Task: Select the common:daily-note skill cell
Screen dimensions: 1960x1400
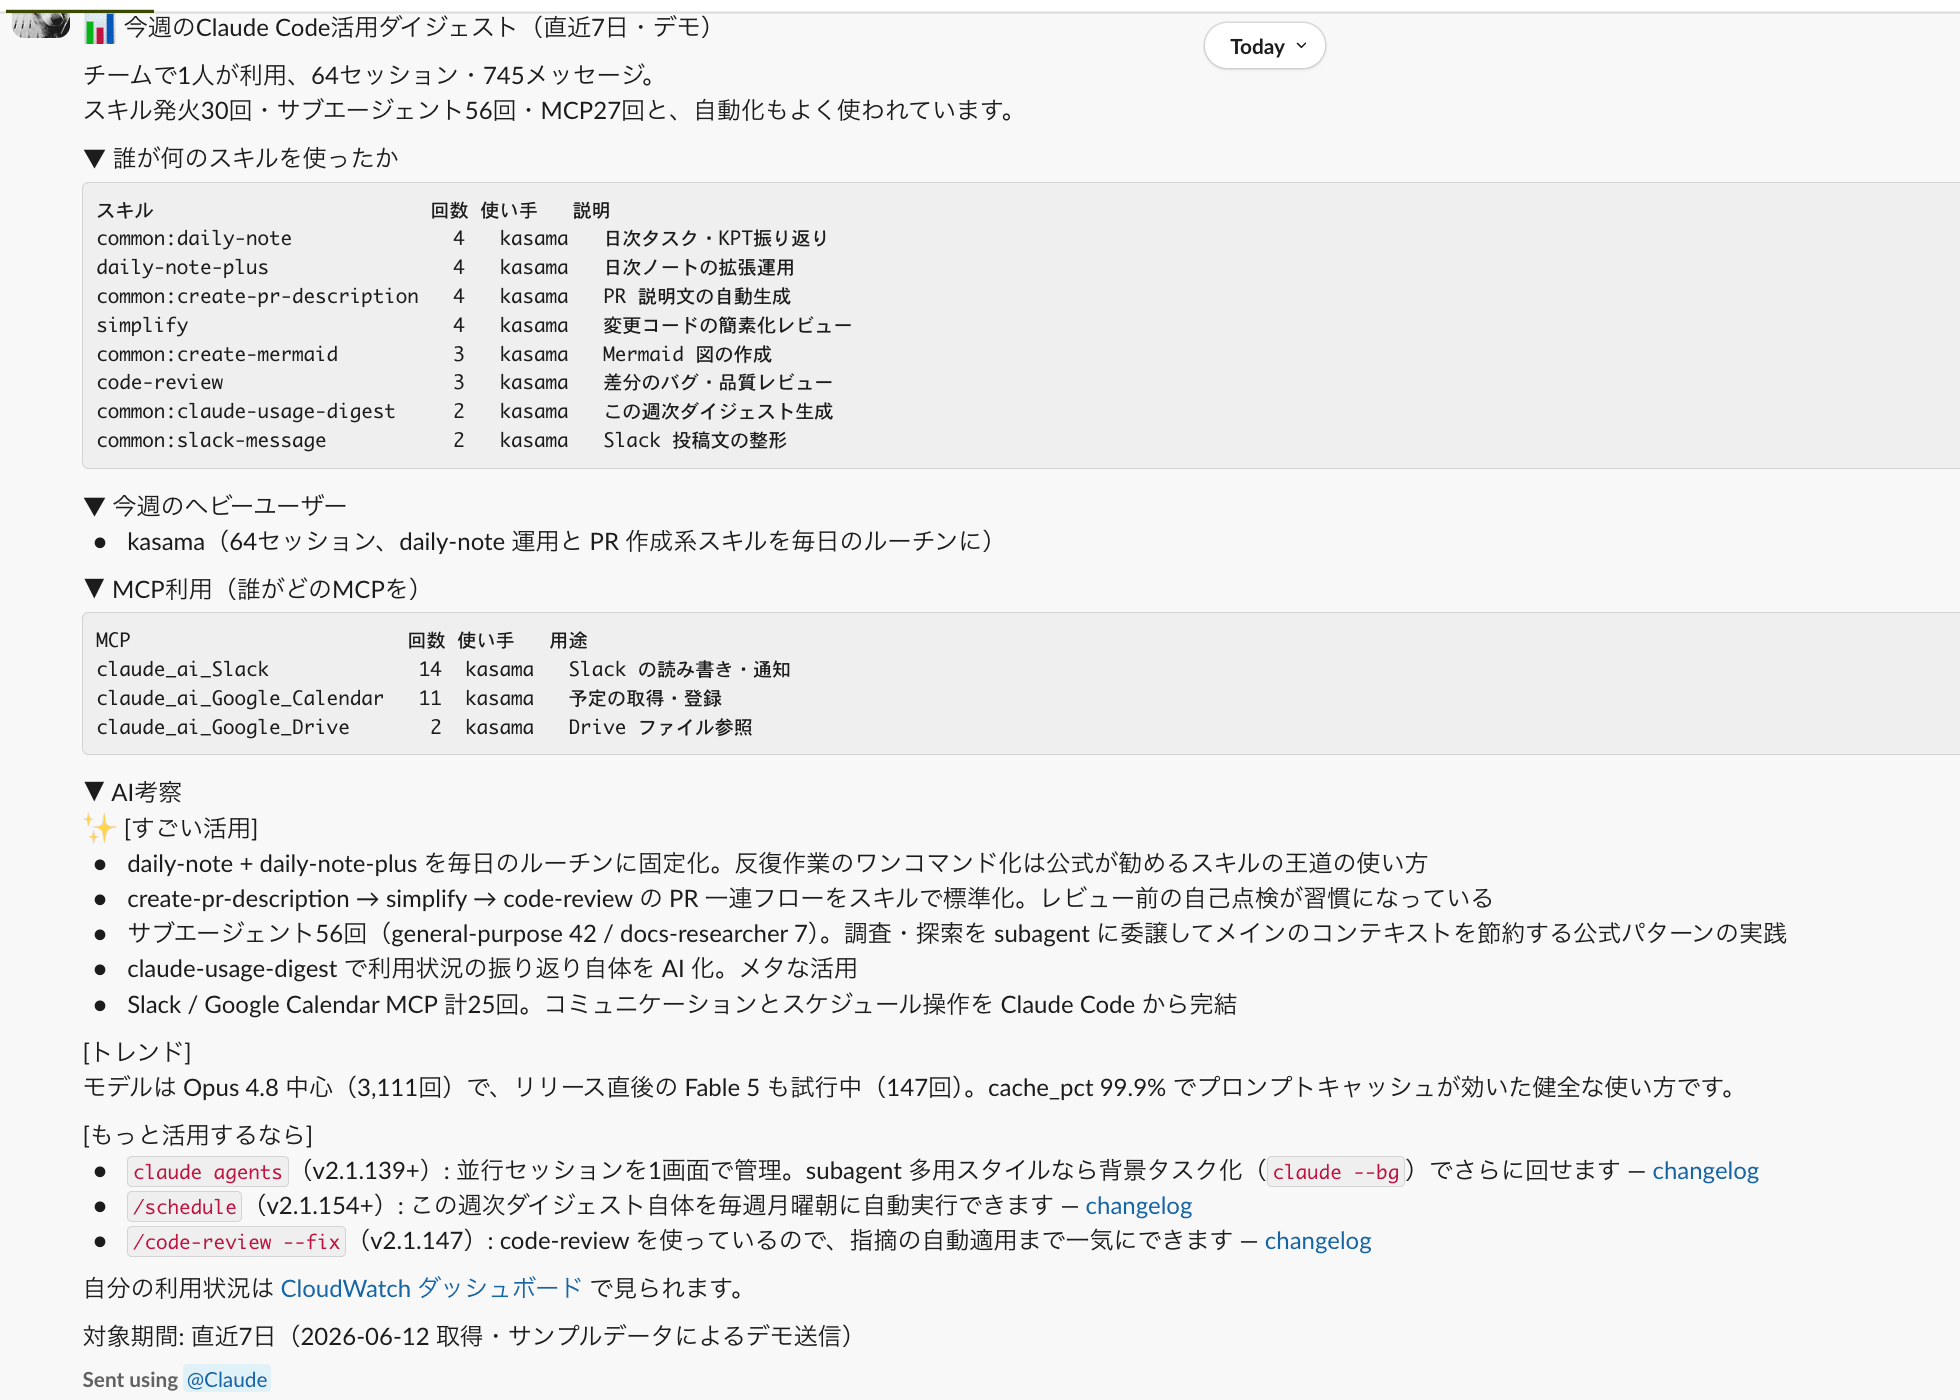Action: tap(194, 238)
